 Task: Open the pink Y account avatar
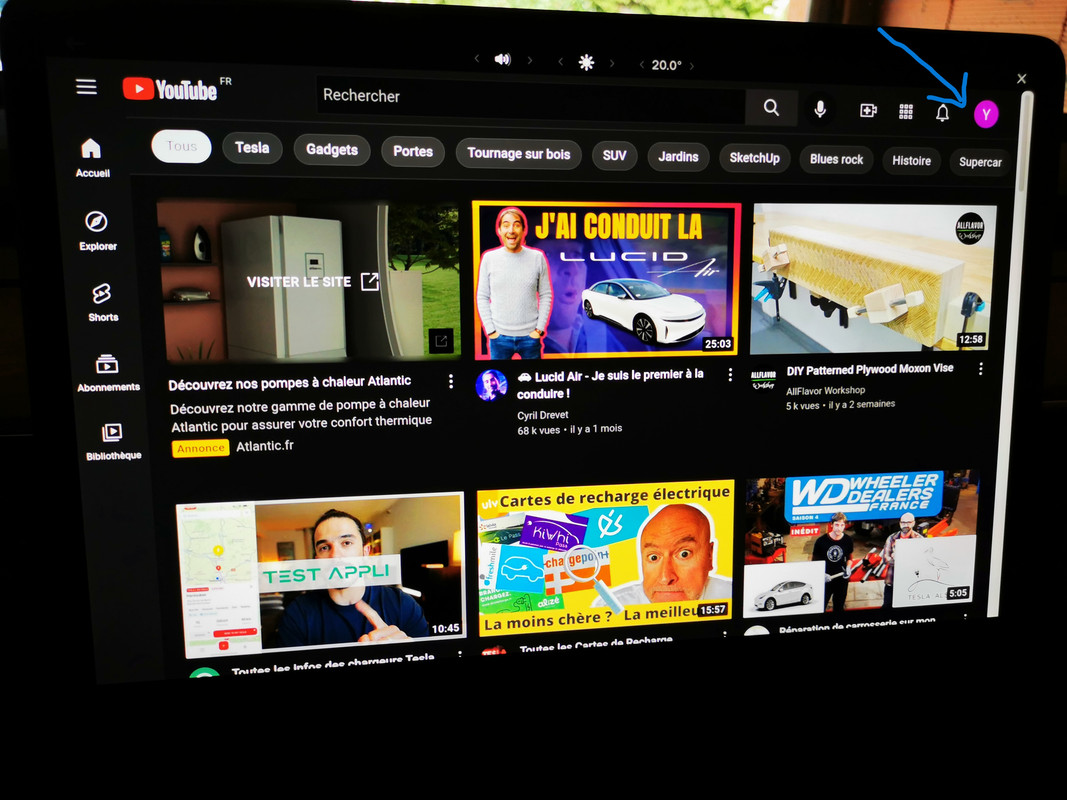(x=985, y=114)
